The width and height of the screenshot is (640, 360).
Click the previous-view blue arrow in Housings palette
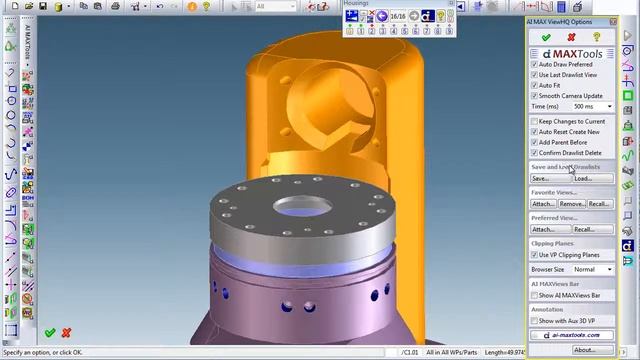pos(382,16)
